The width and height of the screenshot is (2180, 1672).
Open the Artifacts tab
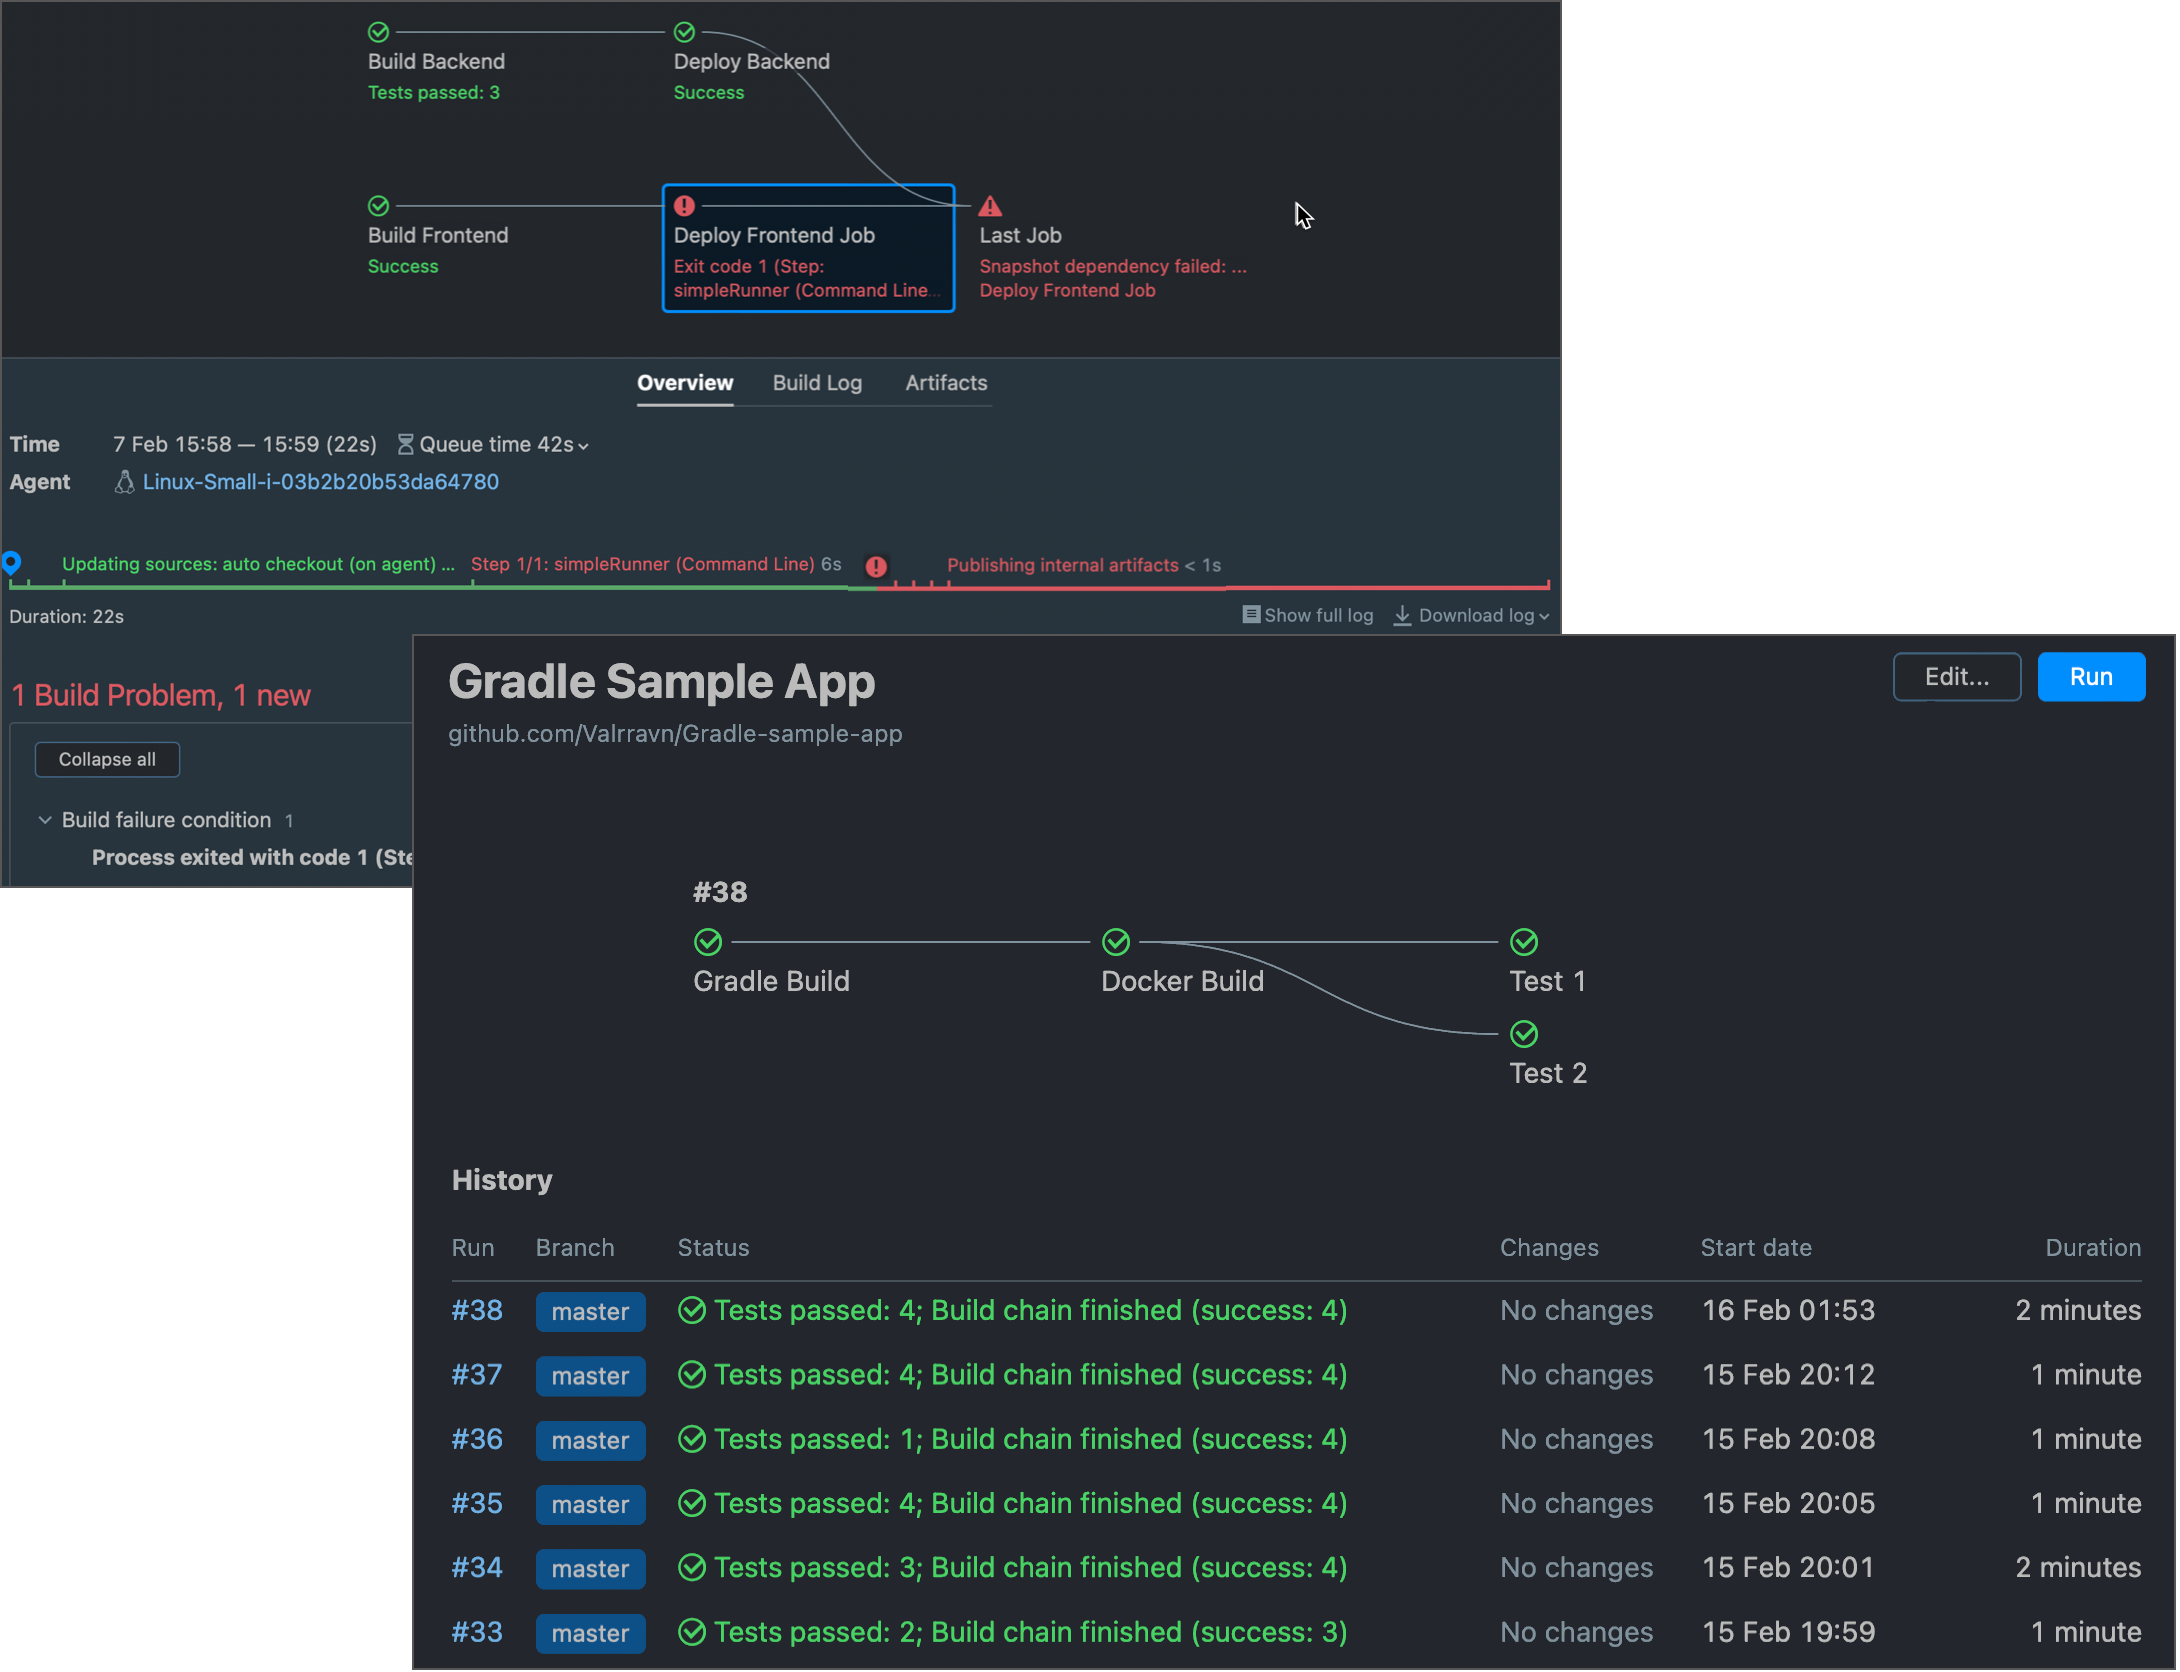coord(945,383)
